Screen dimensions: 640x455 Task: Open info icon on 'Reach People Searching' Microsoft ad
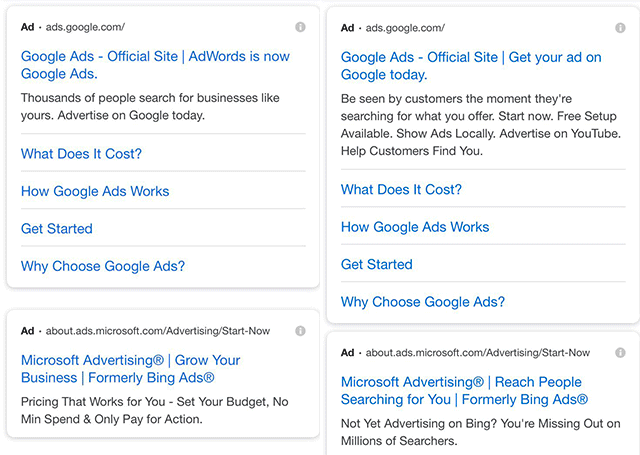(620, 352)
